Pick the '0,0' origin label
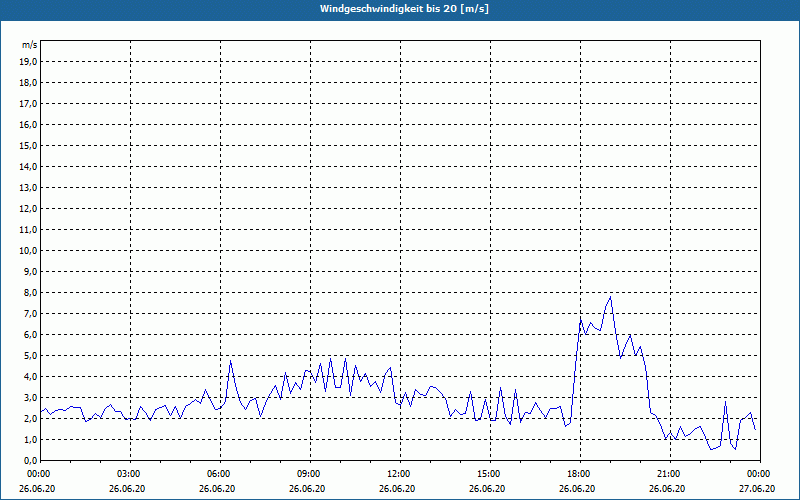Viewport: 800px width, 500px height. pos(30,460)
